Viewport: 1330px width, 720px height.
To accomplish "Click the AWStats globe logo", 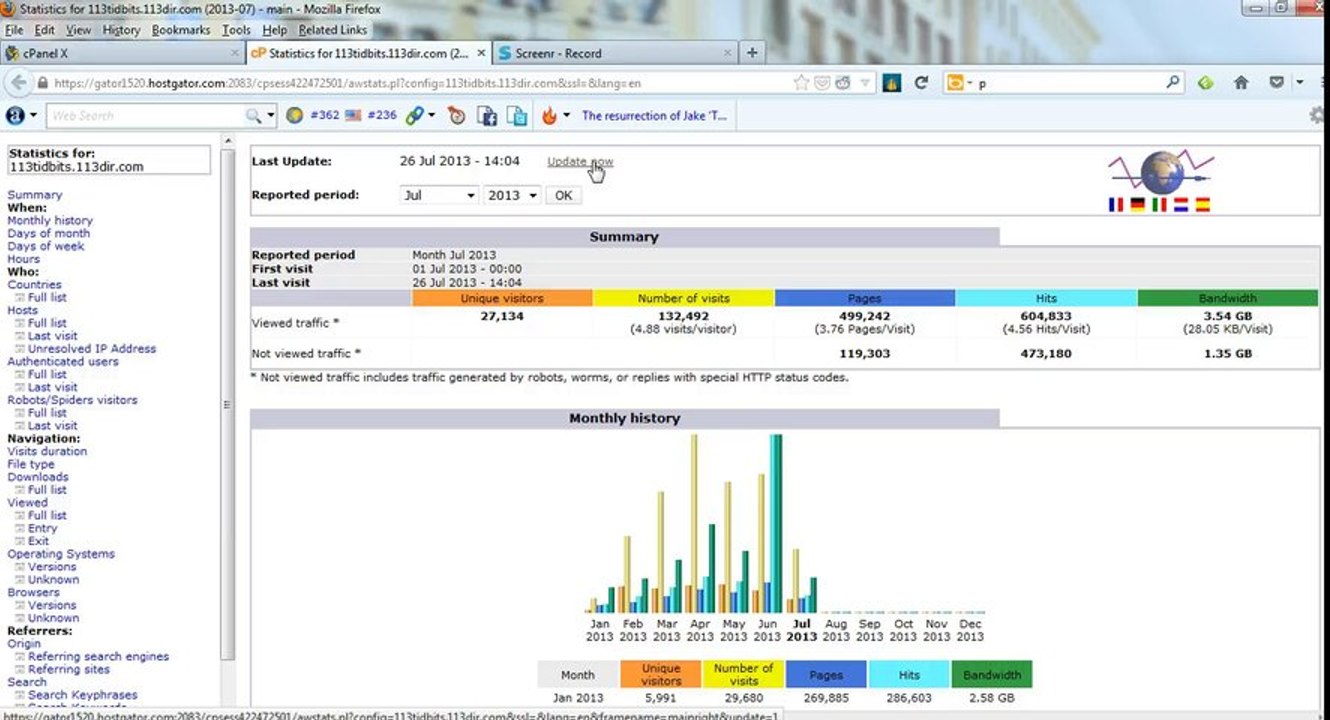I will pos(1161,172).
